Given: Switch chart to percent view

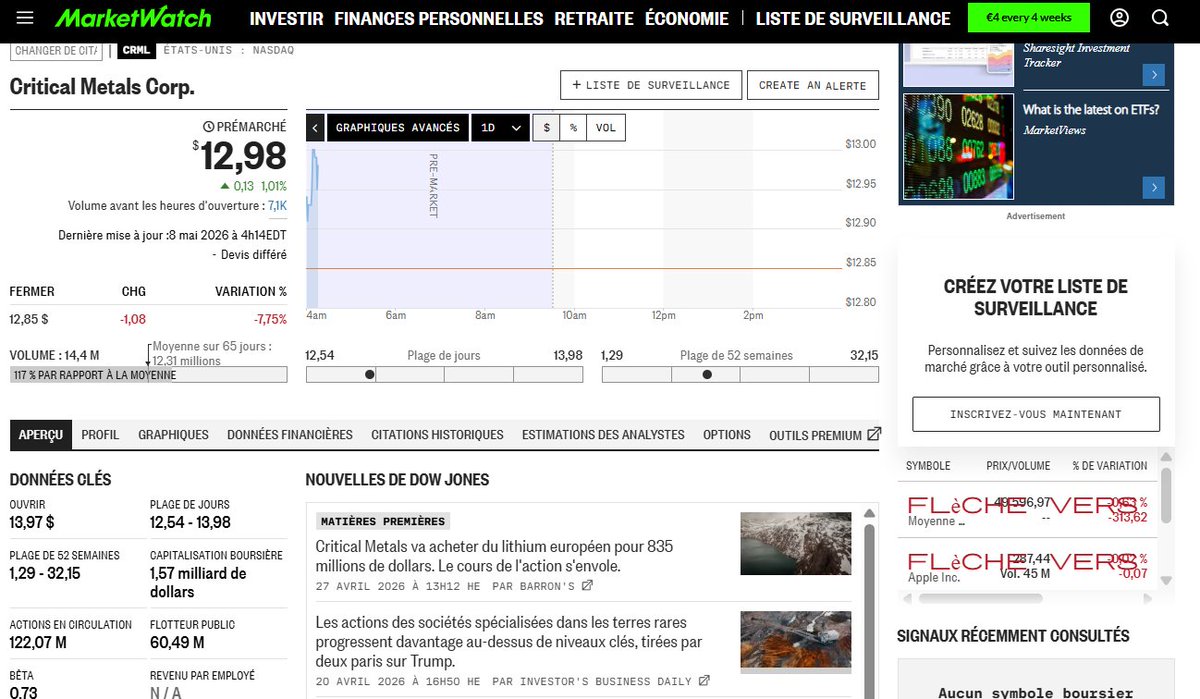Looking at the screenshot, I should click(573, 127).
